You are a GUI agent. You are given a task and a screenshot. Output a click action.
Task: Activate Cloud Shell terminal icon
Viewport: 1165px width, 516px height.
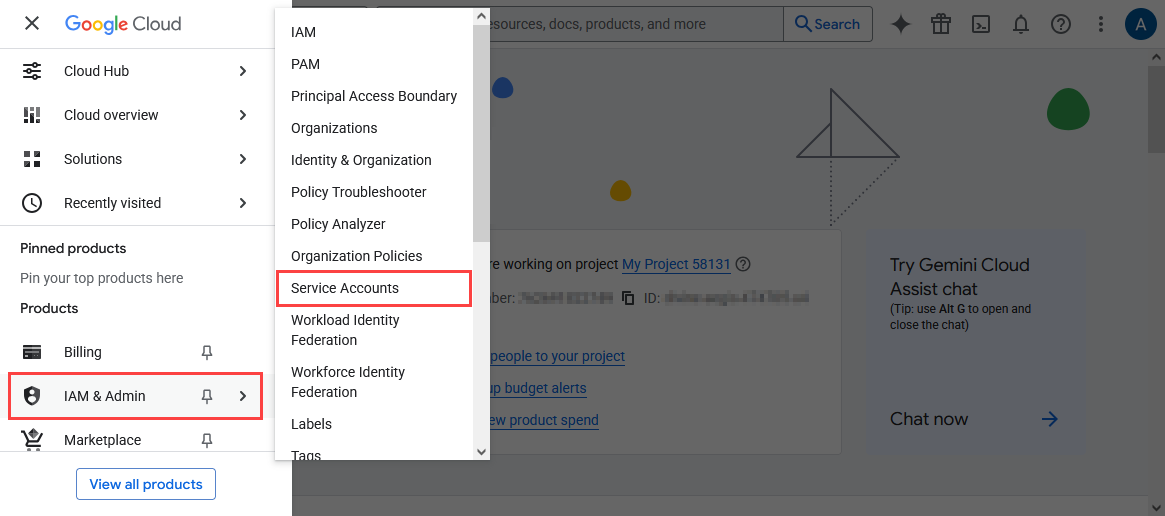click(981, 24)
